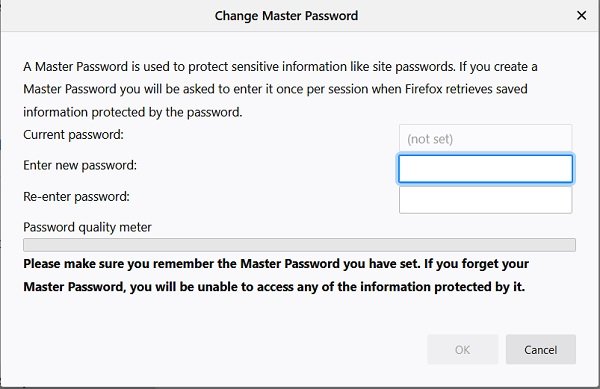
Task: Dismiss the dialog with Cancel
Action: pyautogui.click(x=541, y=350)
